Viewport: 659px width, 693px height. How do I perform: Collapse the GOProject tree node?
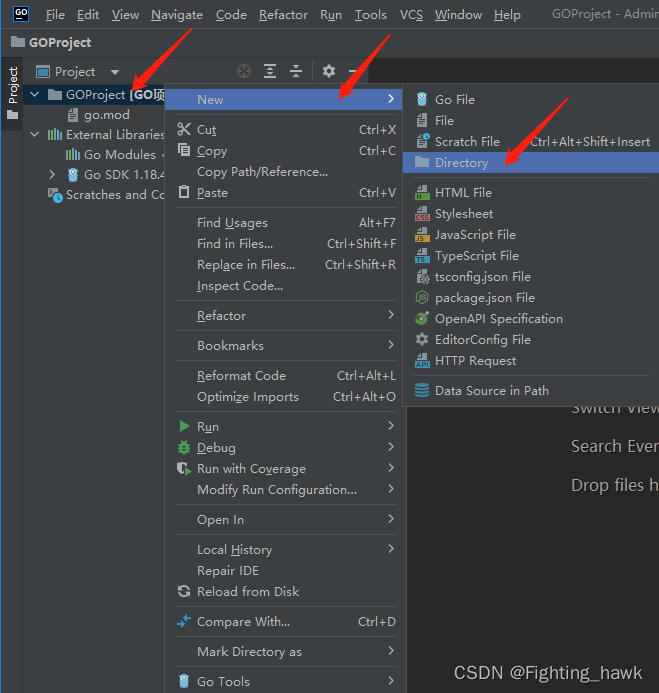(x=36, y=95)
